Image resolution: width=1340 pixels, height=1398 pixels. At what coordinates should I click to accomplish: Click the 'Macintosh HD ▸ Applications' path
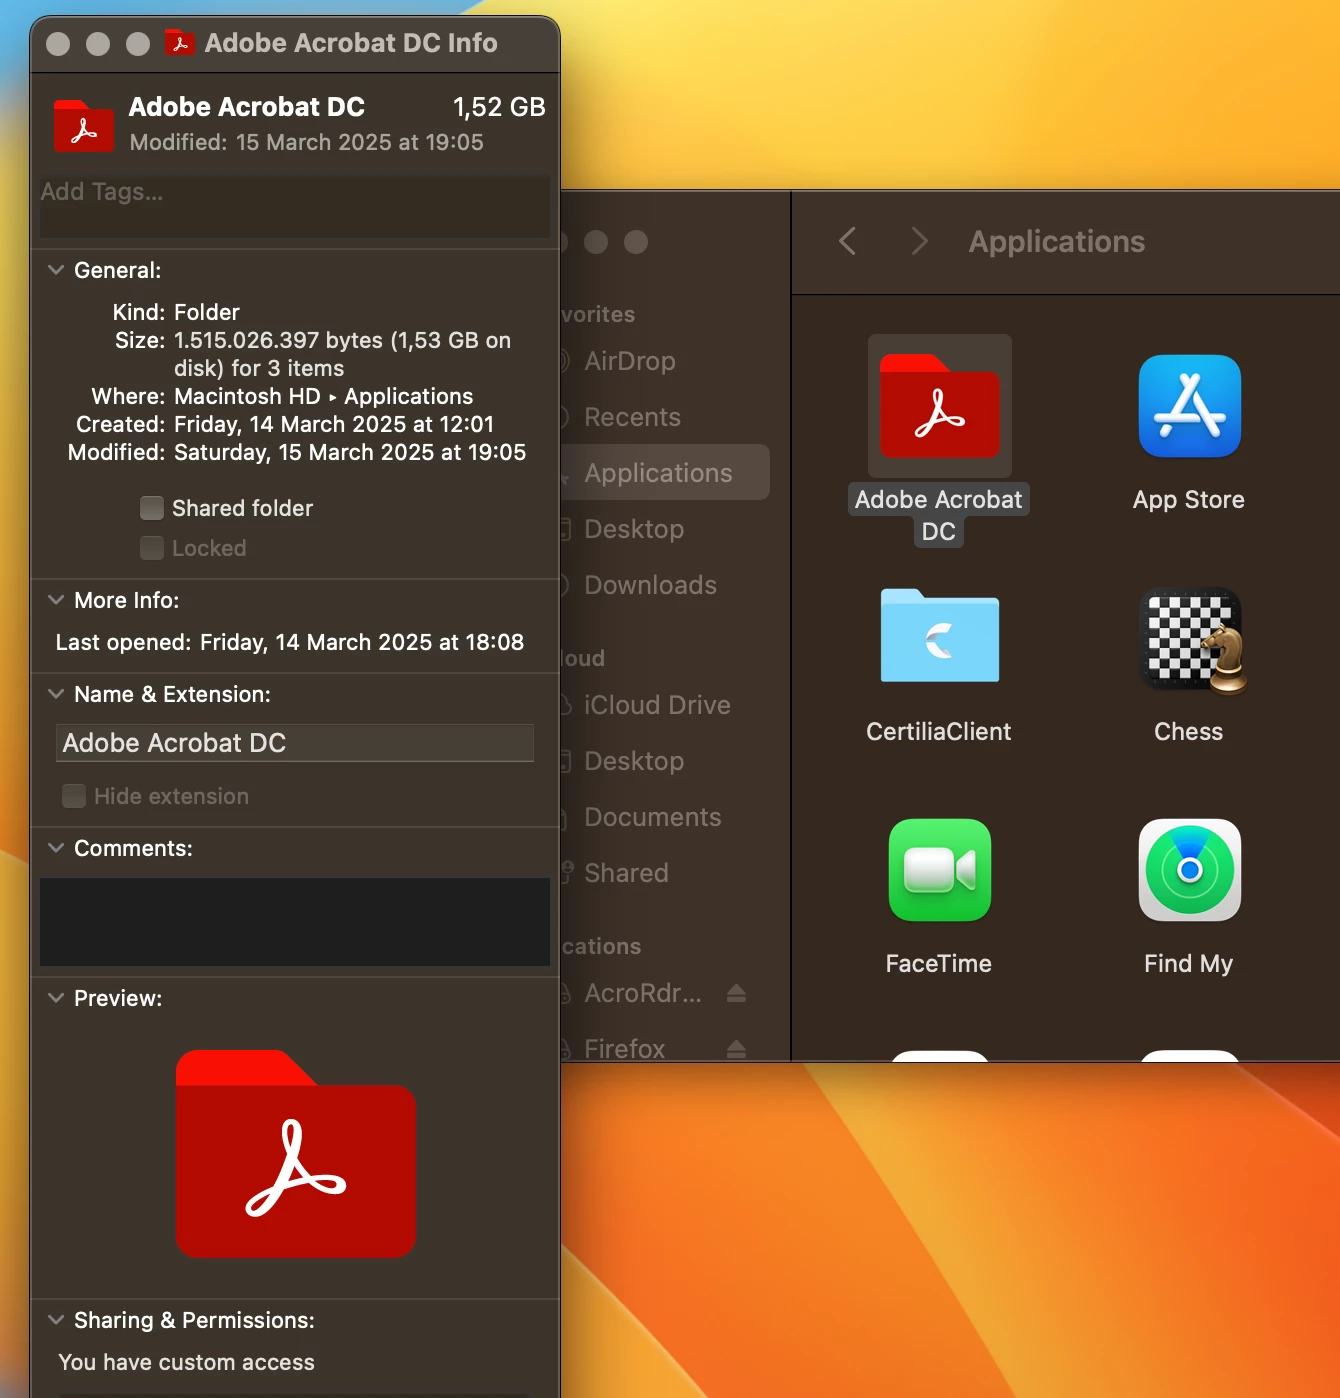[324, 396]
